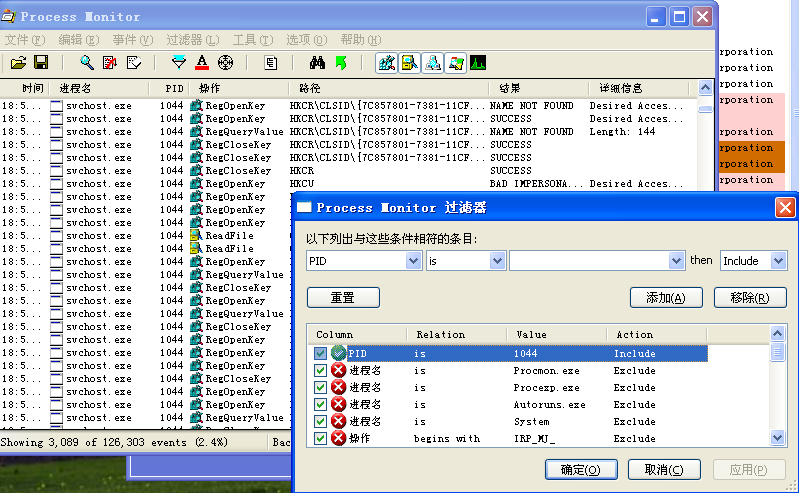Toggle the IRP_MJ_ exclude filter checkbox
Screen dimensions: 799x493
(320, 438)
